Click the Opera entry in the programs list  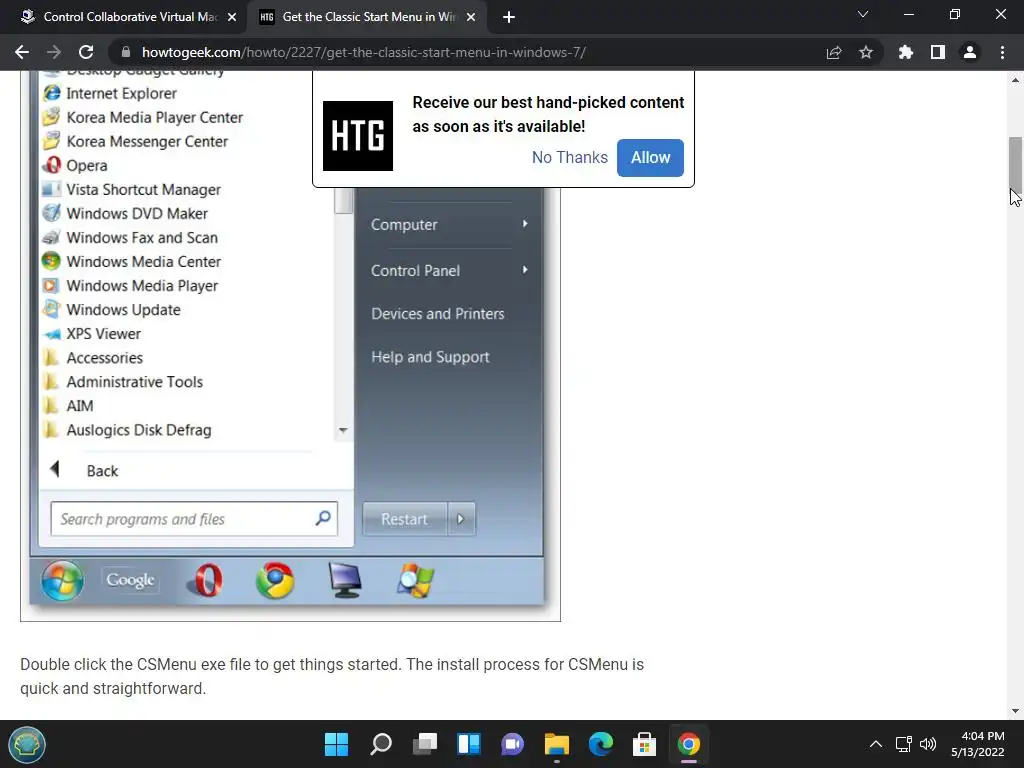tap(74, 165)
